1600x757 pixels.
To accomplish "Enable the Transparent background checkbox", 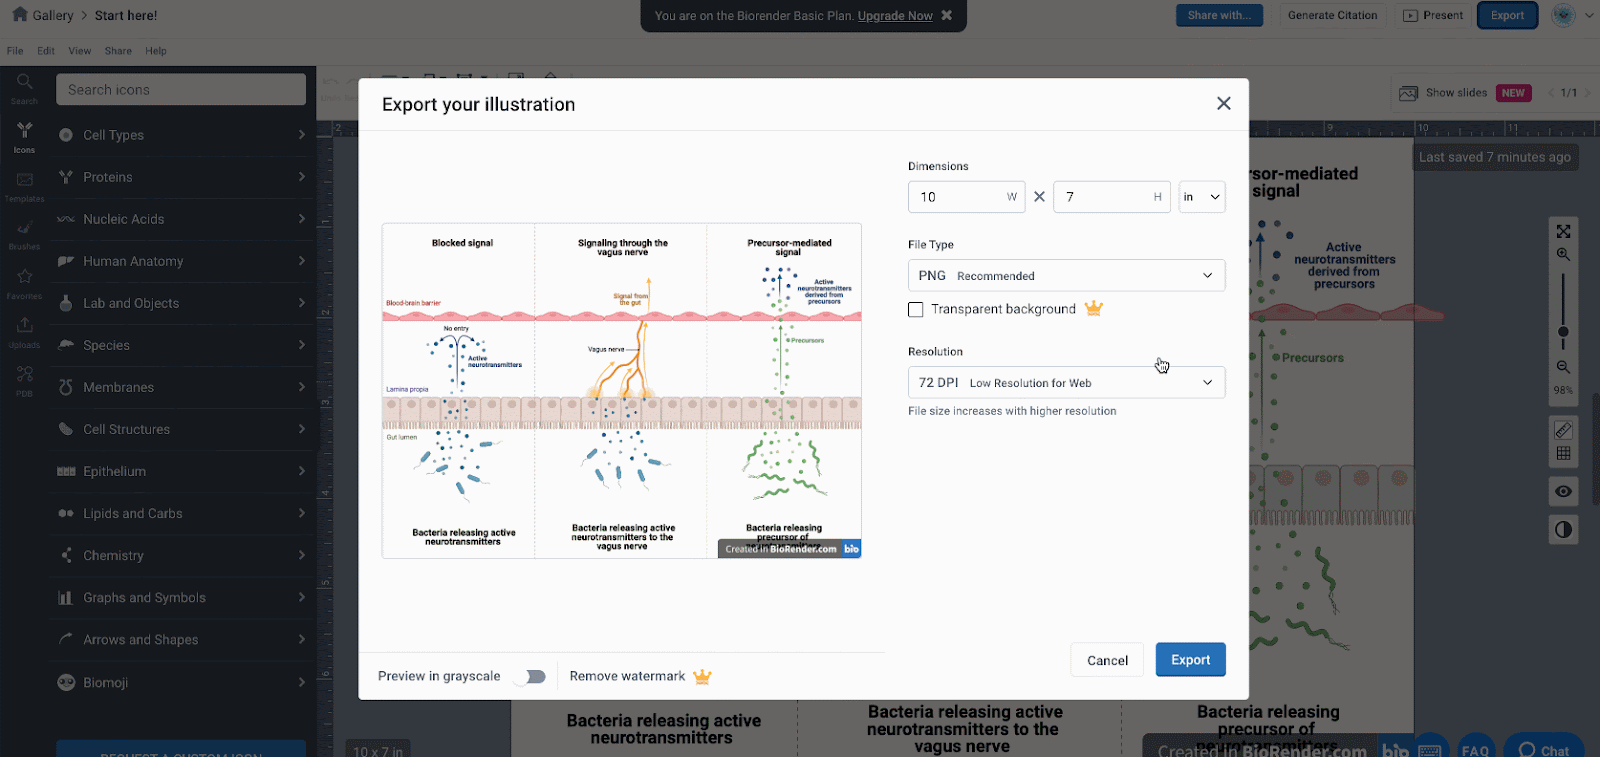I will pyautogui.click(x=916, y=310).
